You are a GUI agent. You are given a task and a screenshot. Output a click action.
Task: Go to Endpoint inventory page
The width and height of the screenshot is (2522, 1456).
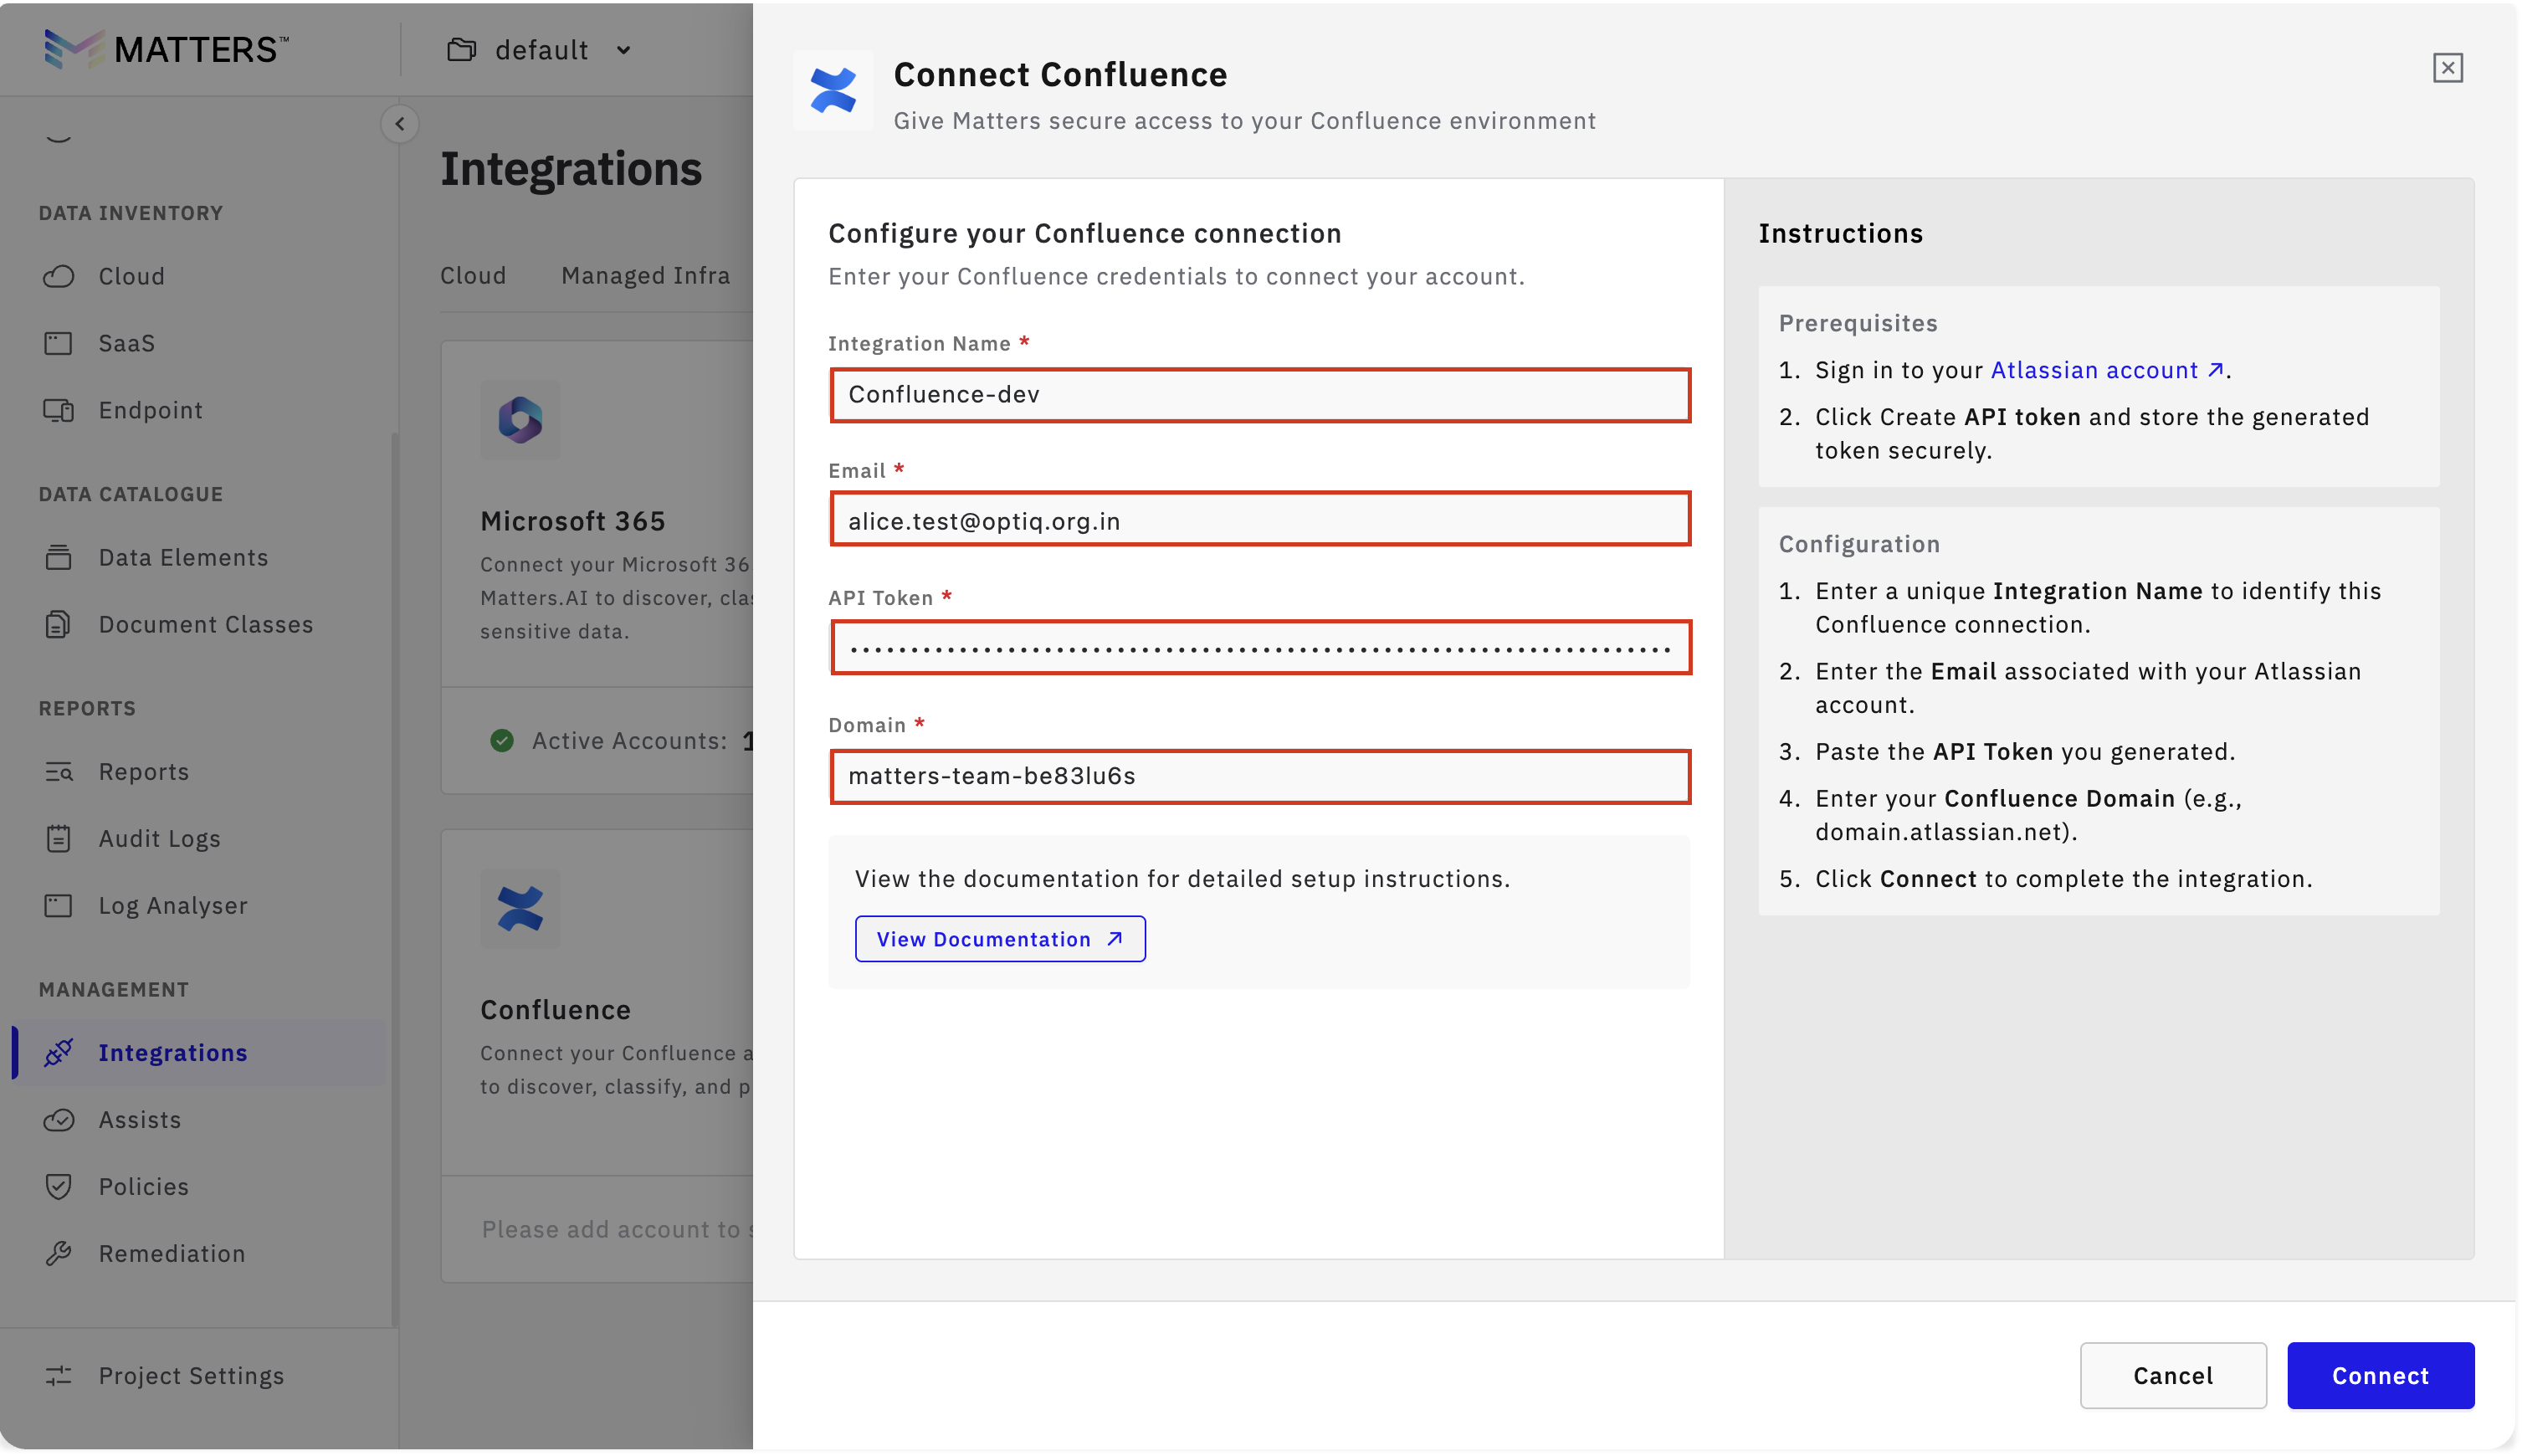click(150, 410)
